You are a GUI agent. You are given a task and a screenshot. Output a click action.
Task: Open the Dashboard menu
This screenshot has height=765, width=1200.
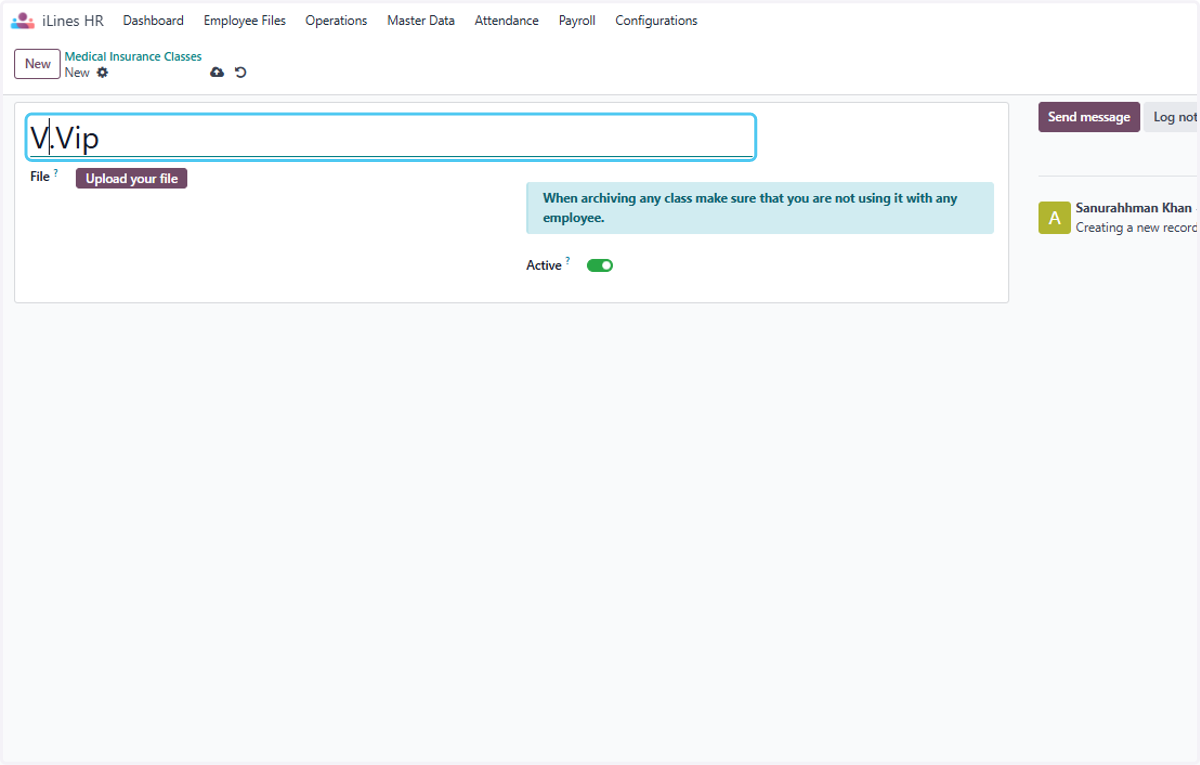153,20
